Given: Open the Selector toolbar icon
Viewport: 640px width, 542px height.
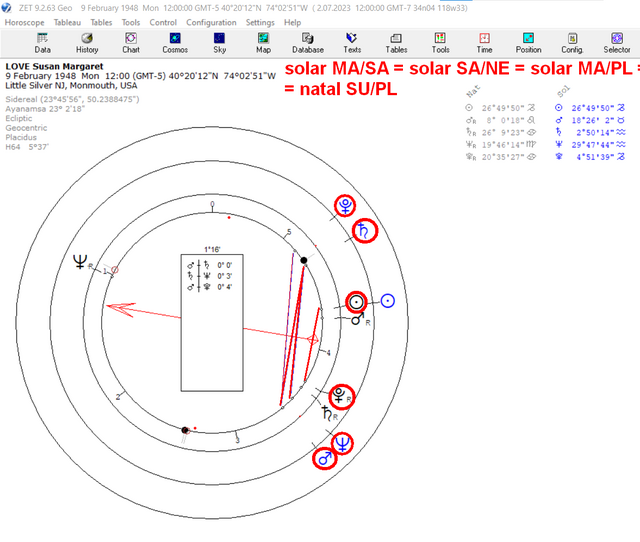Looking at the screenshot, I should coord(617,43).
